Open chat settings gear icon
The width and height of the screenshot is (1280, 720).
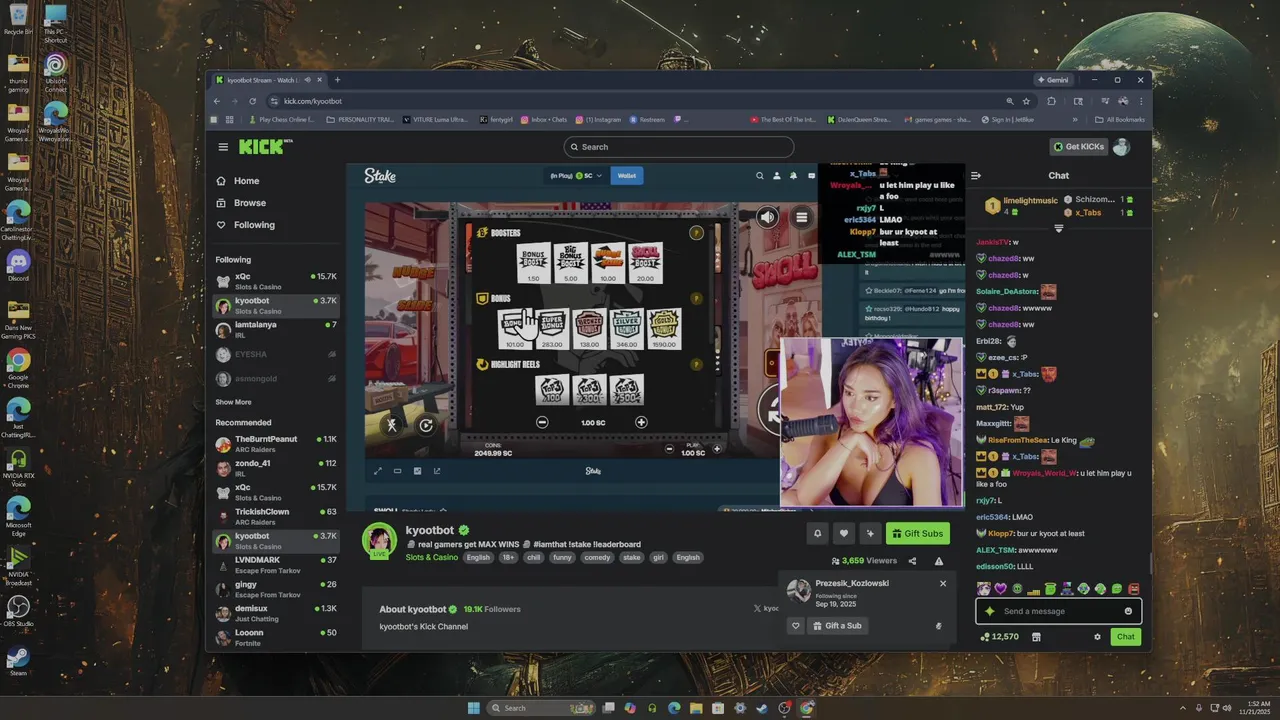(1097, 637)
